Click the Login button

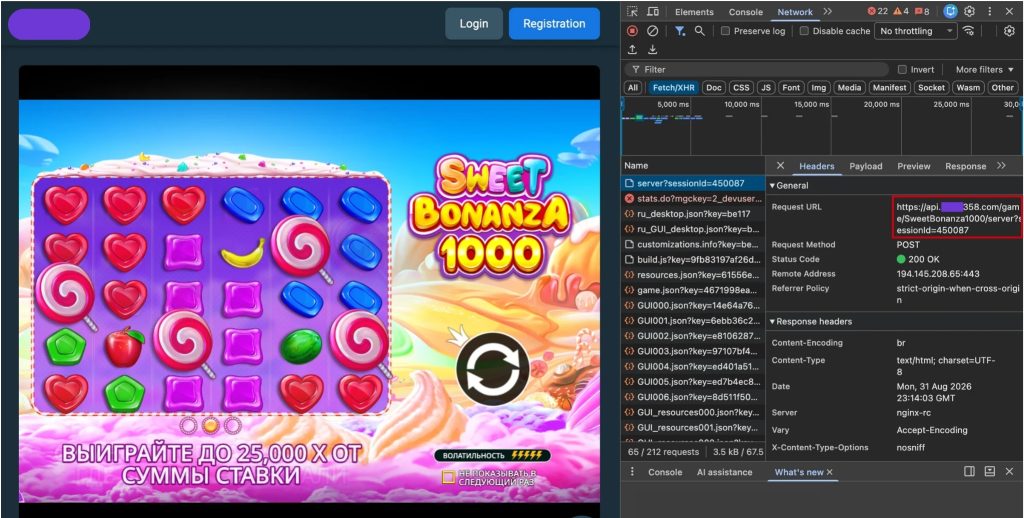[474, 24]
